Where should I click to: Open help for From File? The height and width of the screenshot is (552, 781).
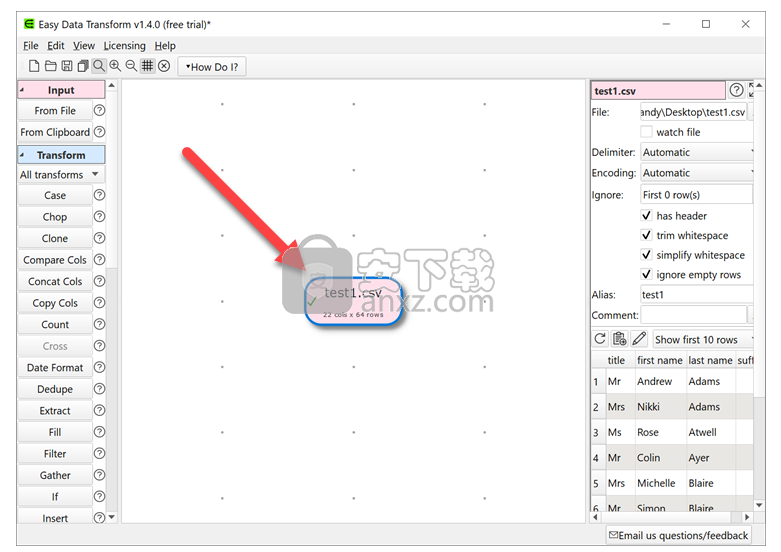pos(100,110)
